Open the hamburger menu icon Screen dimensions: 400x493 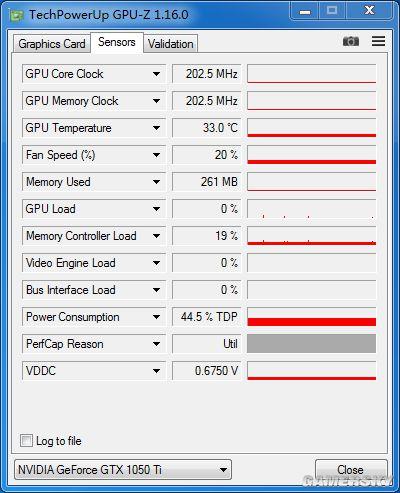(378, 41)
